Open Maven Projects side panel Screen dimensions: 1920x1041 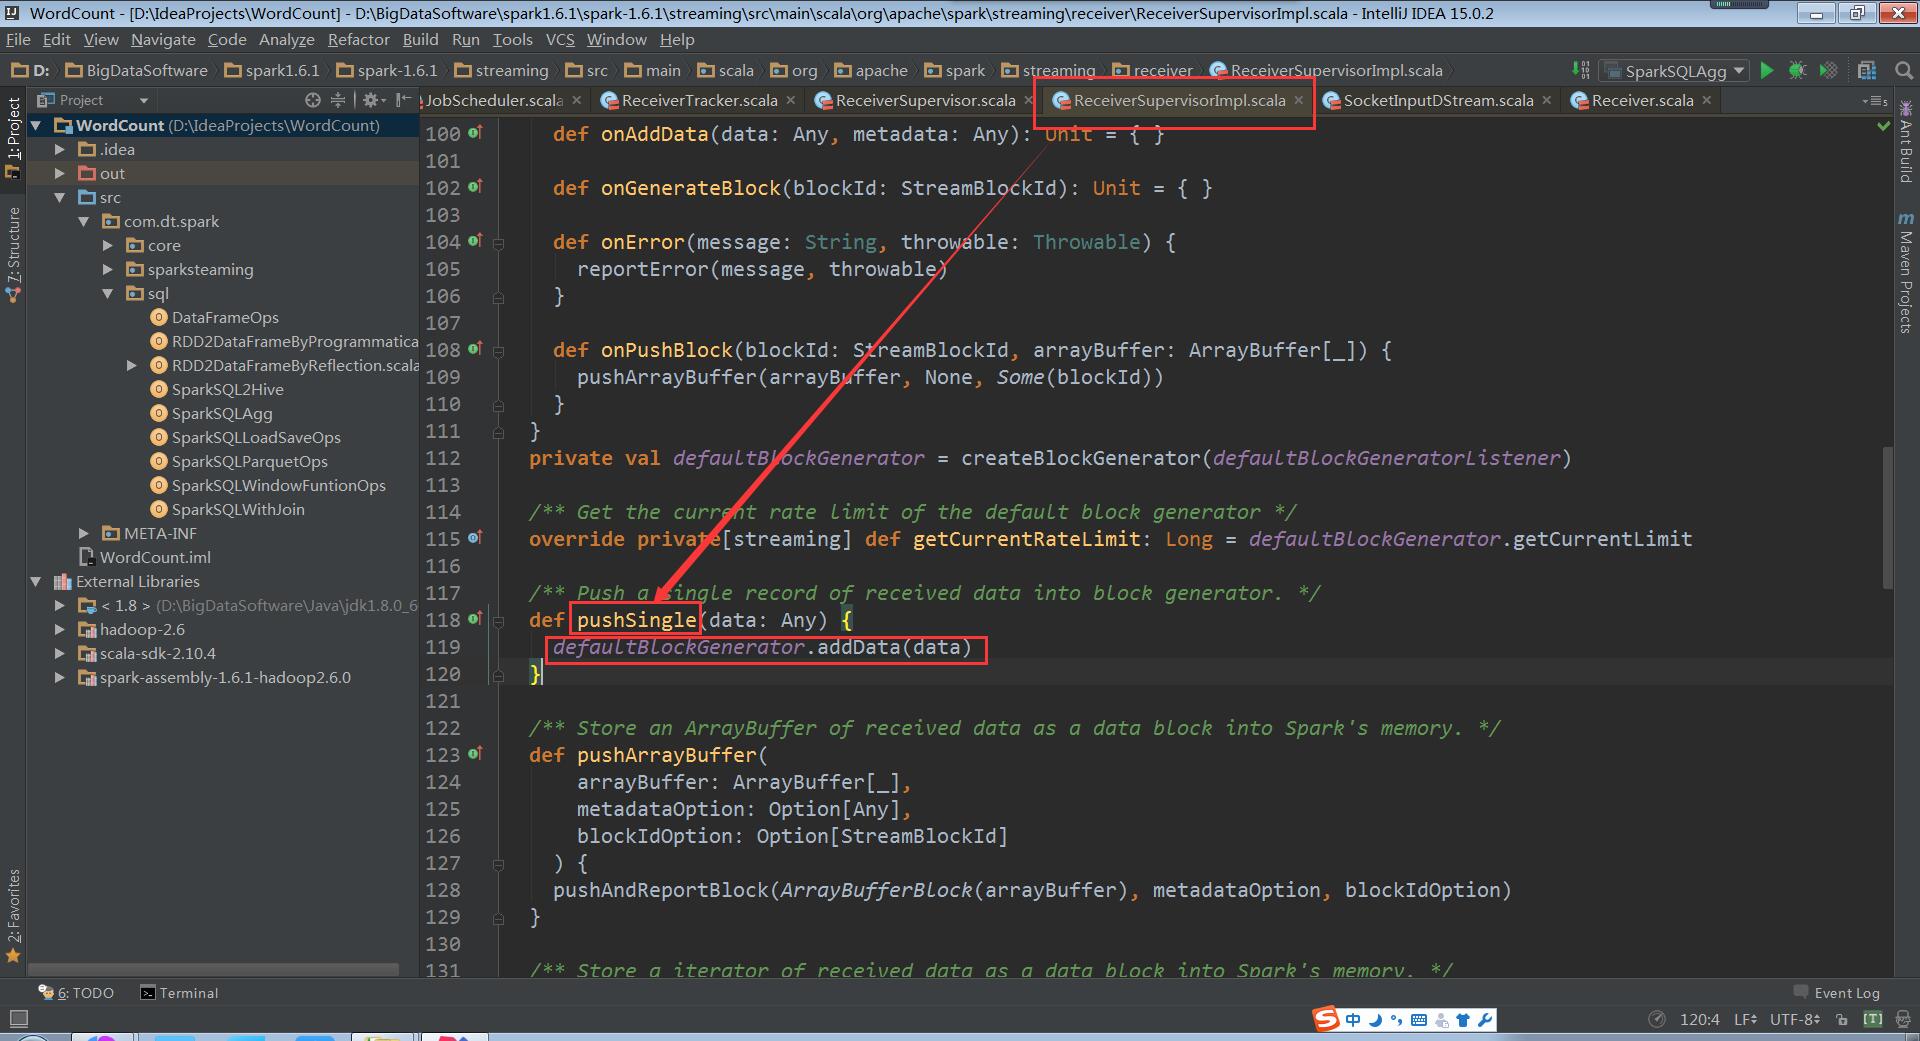(1905, 272)
